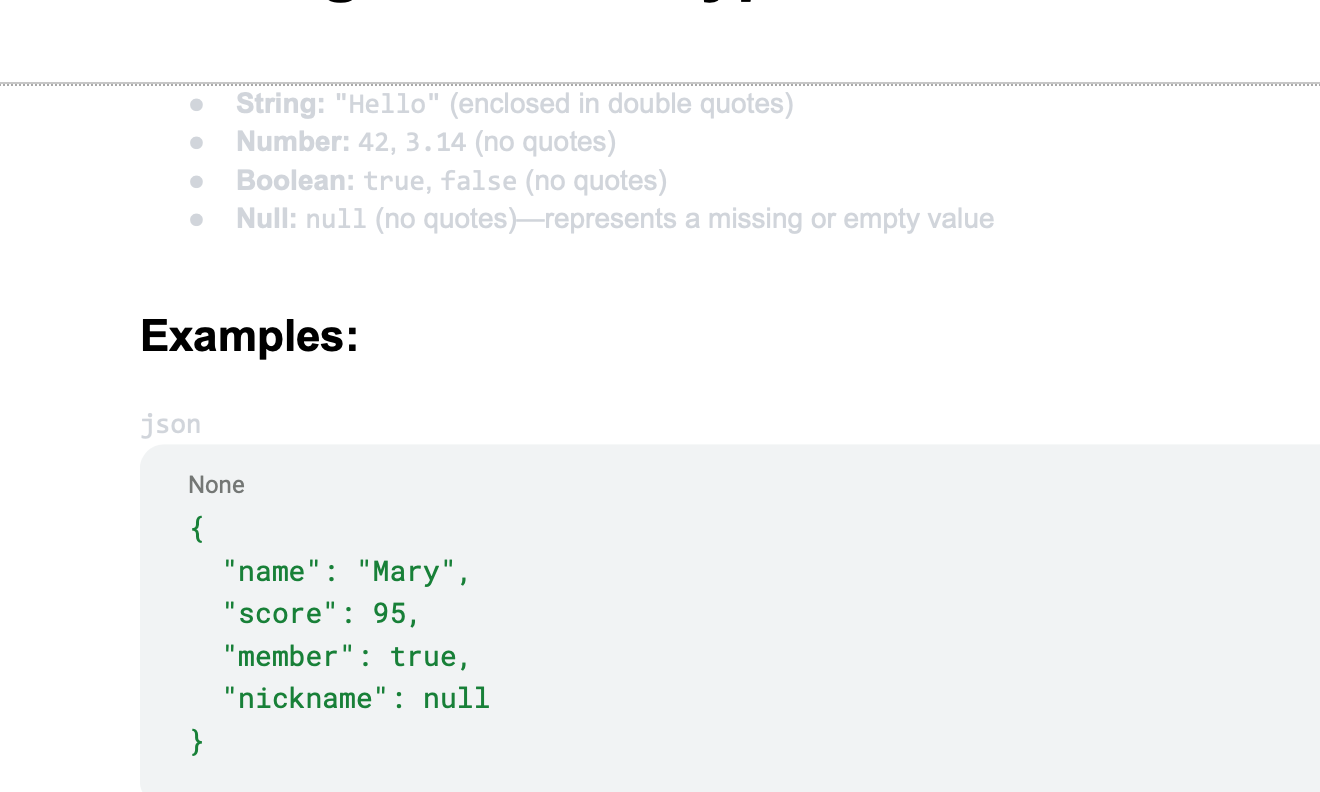The width and height of the screenshot is (1320, 792).
Task: Click the opening curly brace in code
Action: [197, 529]
